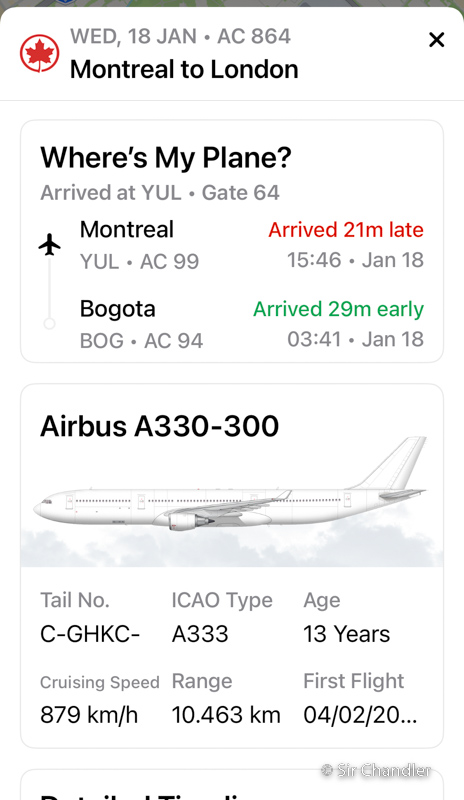Image resolution: width=464 pixels, height=800 pixels.
Task: Tap the Air Canada maple leaf logo
Action: pos(39,54)
